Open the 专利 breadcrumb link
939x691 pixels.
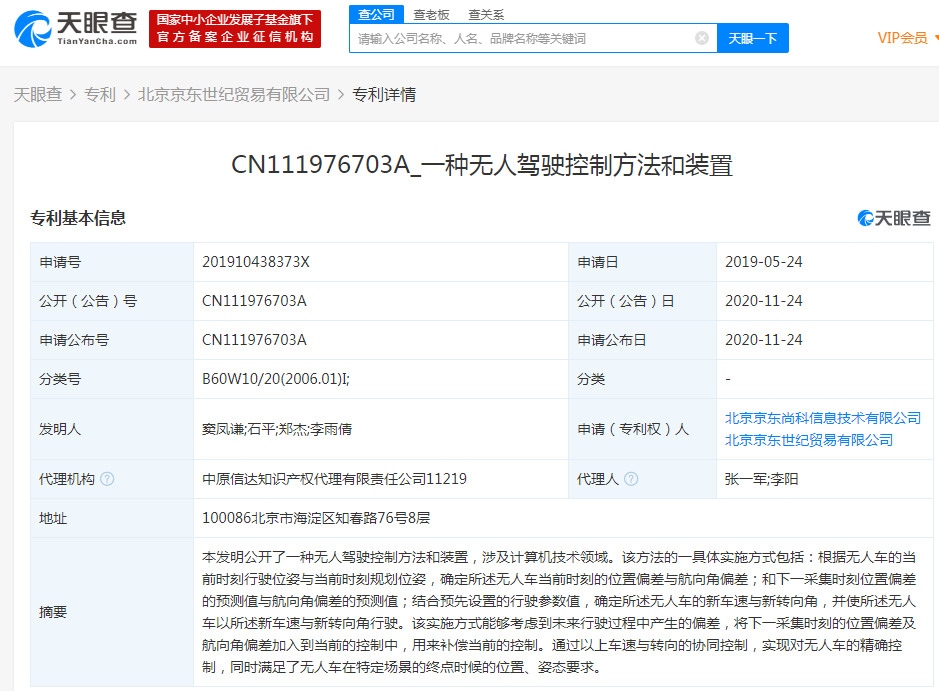[99, 95]
